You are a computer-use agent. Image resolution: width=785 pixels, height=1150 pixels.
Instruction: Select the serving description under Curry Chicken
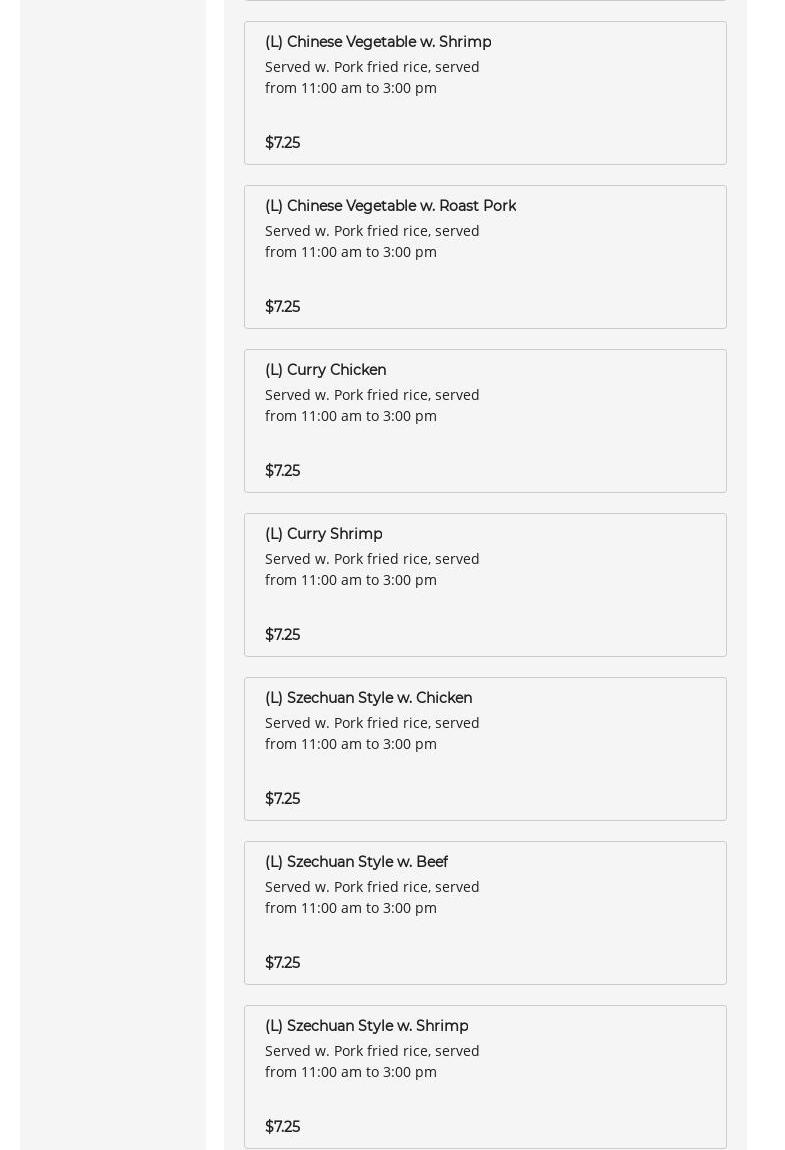371,405
